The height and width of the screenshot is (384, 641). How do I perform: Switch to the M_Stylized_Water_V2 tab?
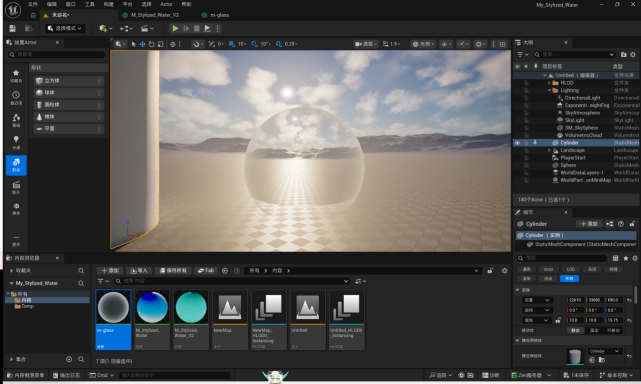click(155, 15)
